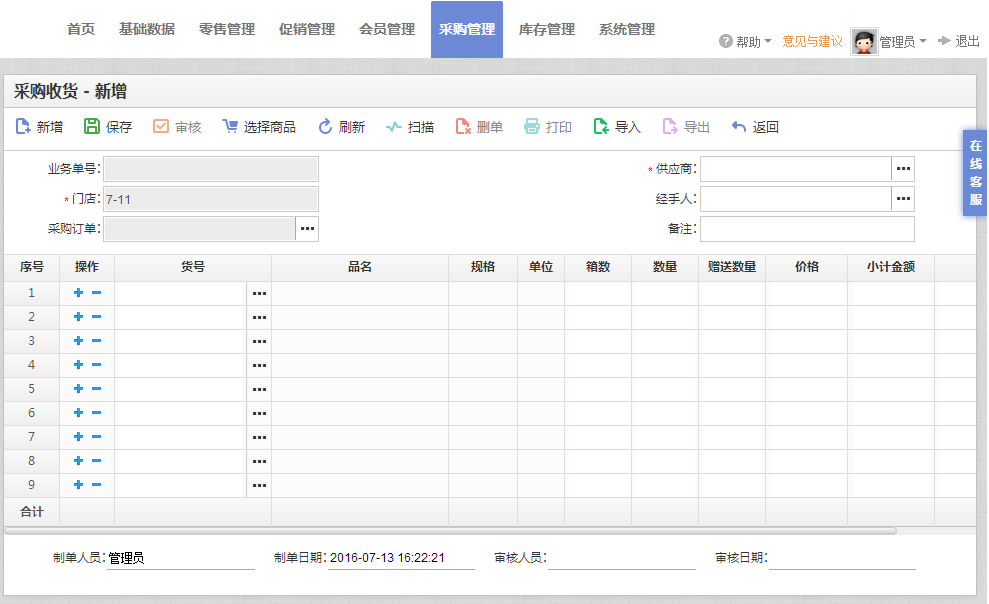The height and width of the screenshot is (604, 989).
Task: Expand the 帮助 help dropdown arrow
Action: (768, 41)
